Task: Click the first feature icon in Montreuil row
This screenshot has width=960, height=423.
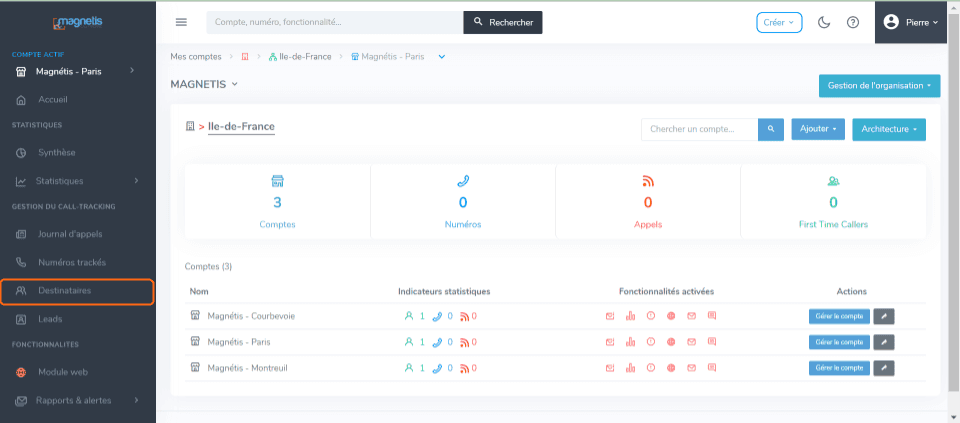Action: [610, 368]
